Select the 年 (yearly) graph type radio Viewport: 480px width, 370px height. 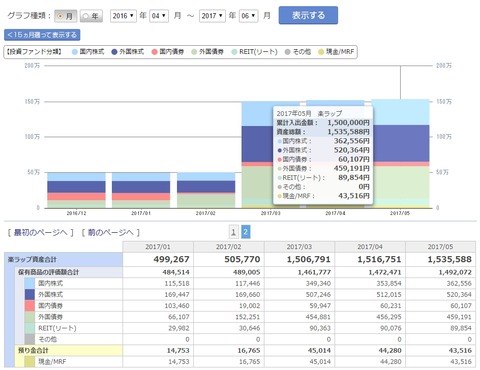tap(91, 16)
